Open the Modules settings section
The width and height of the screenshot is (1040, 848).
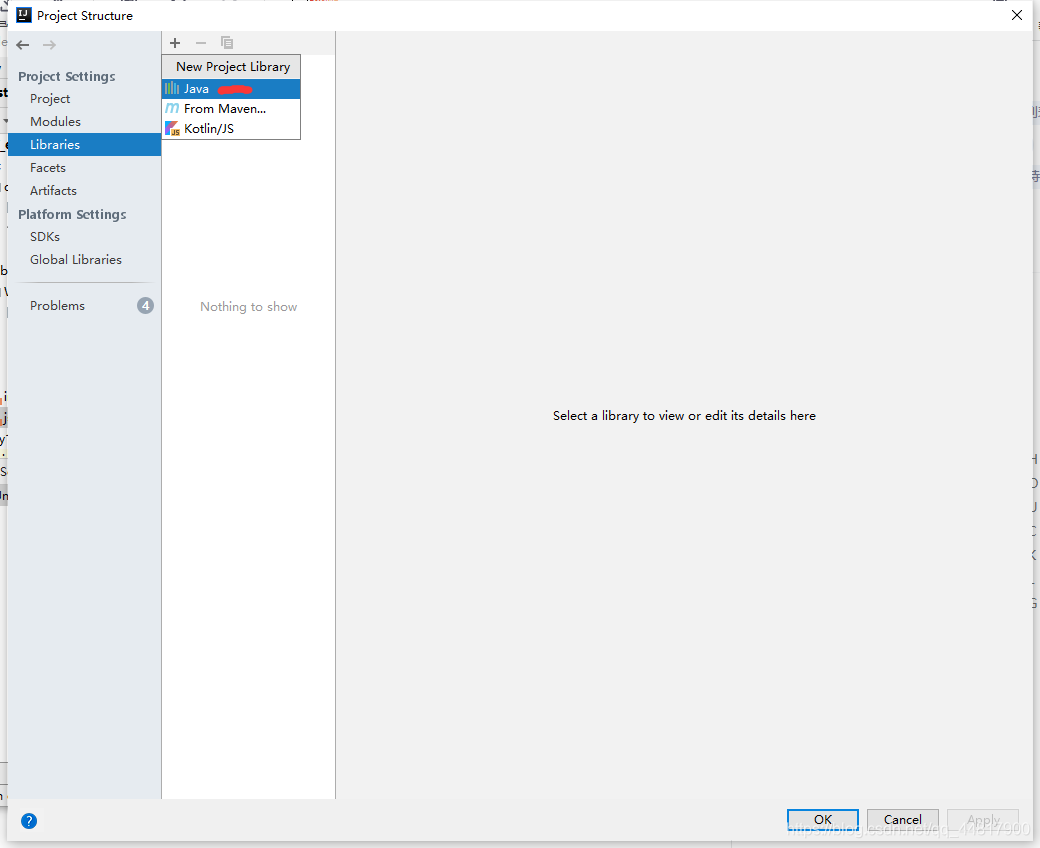(x=55, y=121)
